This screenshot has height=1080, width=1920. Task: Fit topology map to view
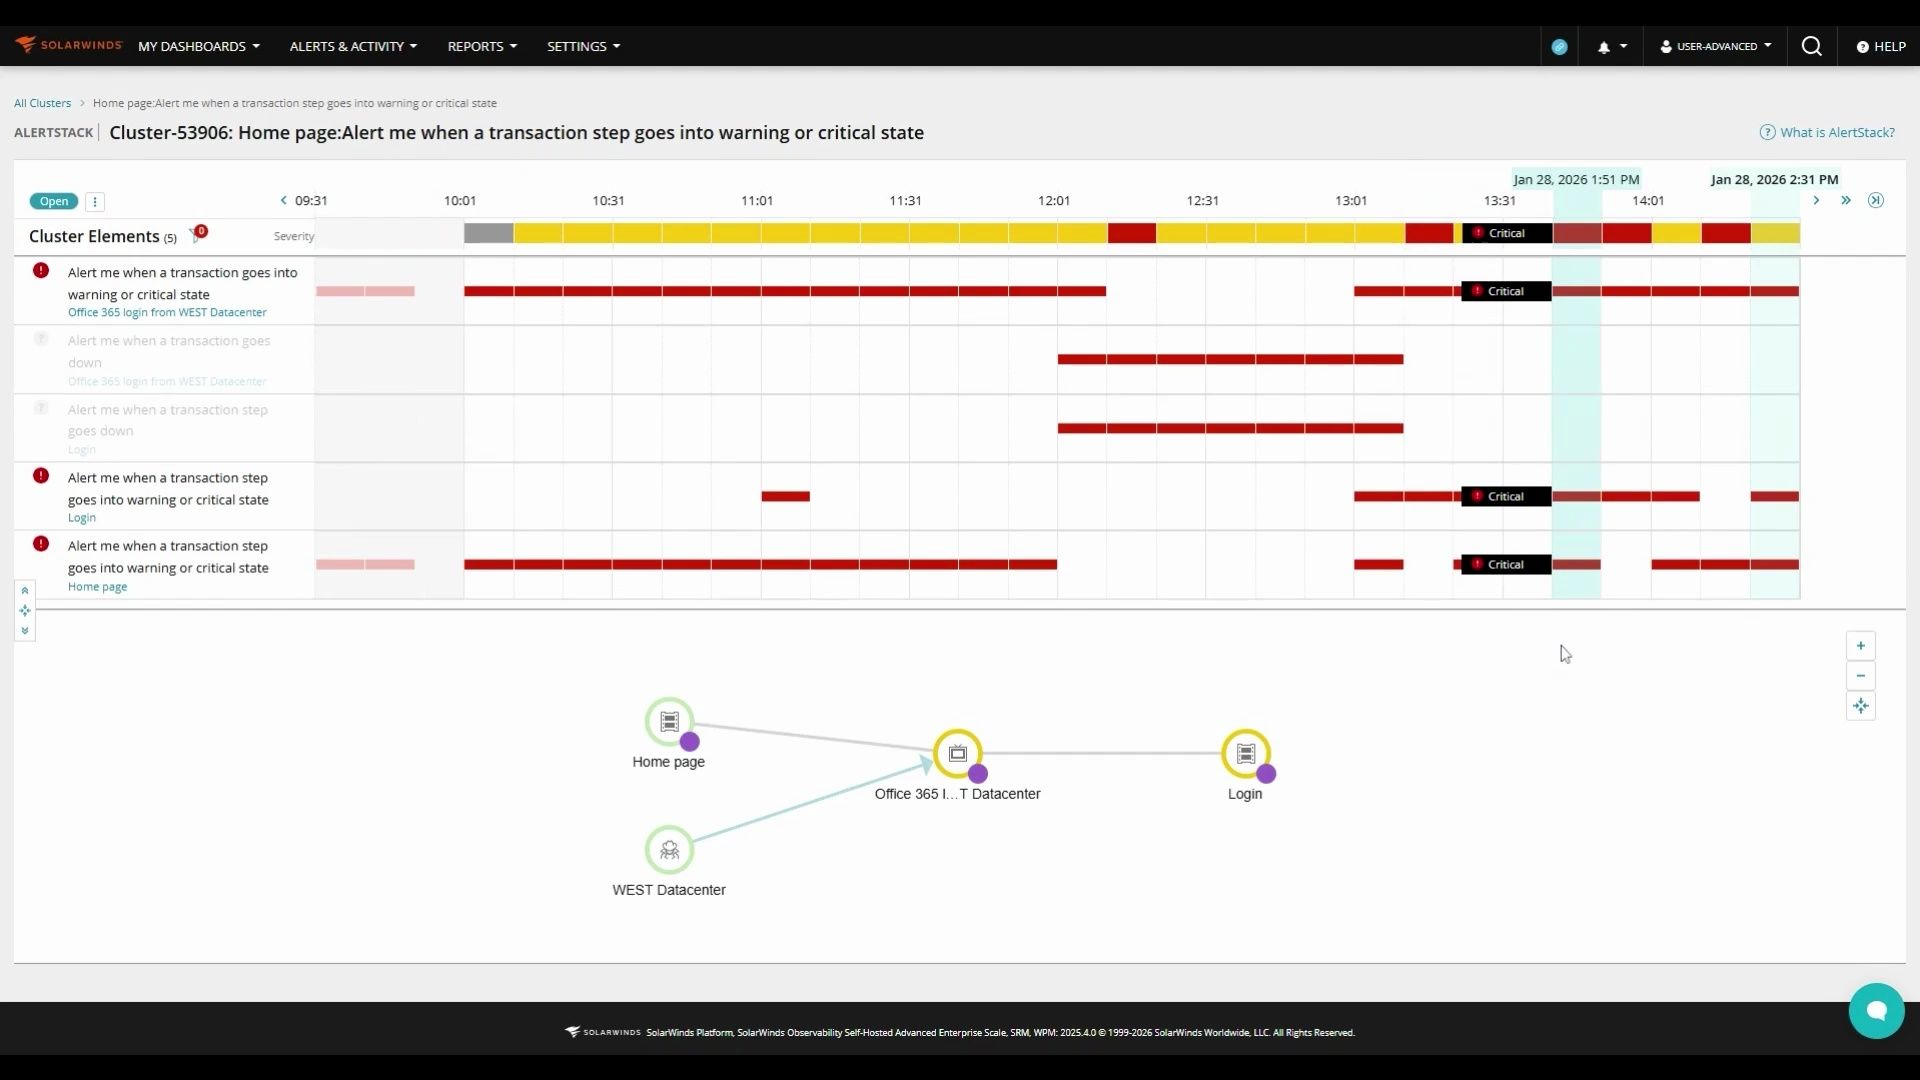[x=1860, y=706]
